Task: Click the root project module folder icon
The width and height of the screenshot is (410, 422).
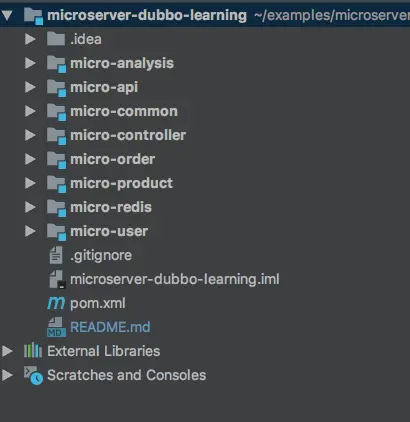Action: tap(33, 16)
